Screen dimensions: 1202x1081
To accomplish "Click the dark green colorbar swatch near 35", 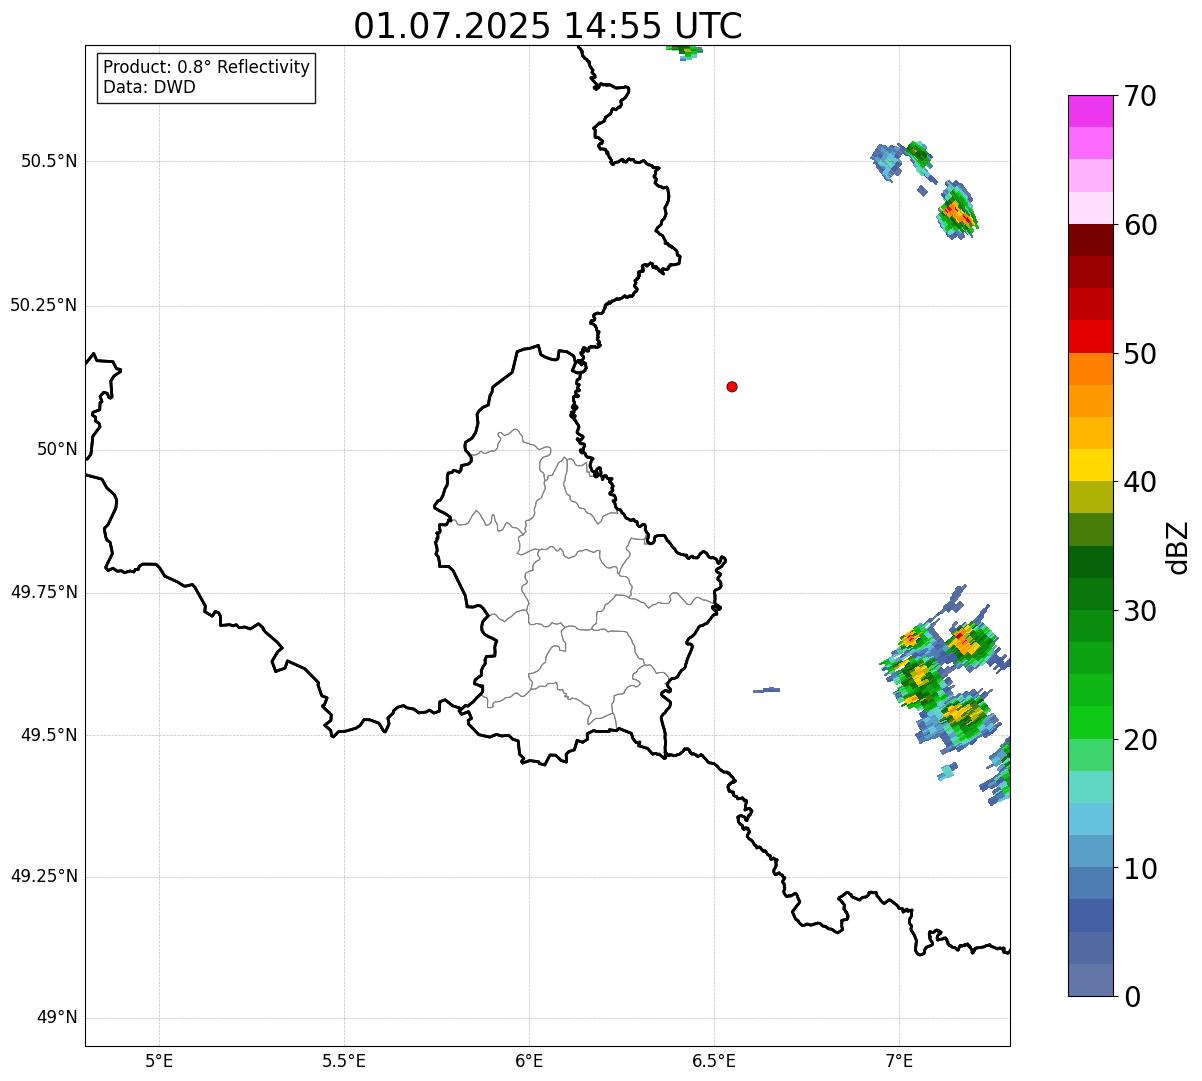I will coord(1090,562).
